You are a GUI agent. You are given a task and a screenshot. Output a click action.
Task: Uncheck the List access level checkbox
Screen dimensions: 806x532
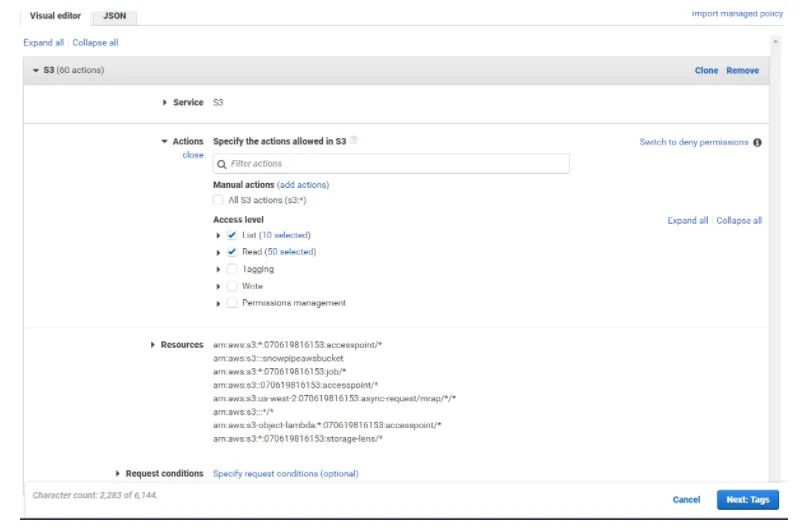point(232,235)
